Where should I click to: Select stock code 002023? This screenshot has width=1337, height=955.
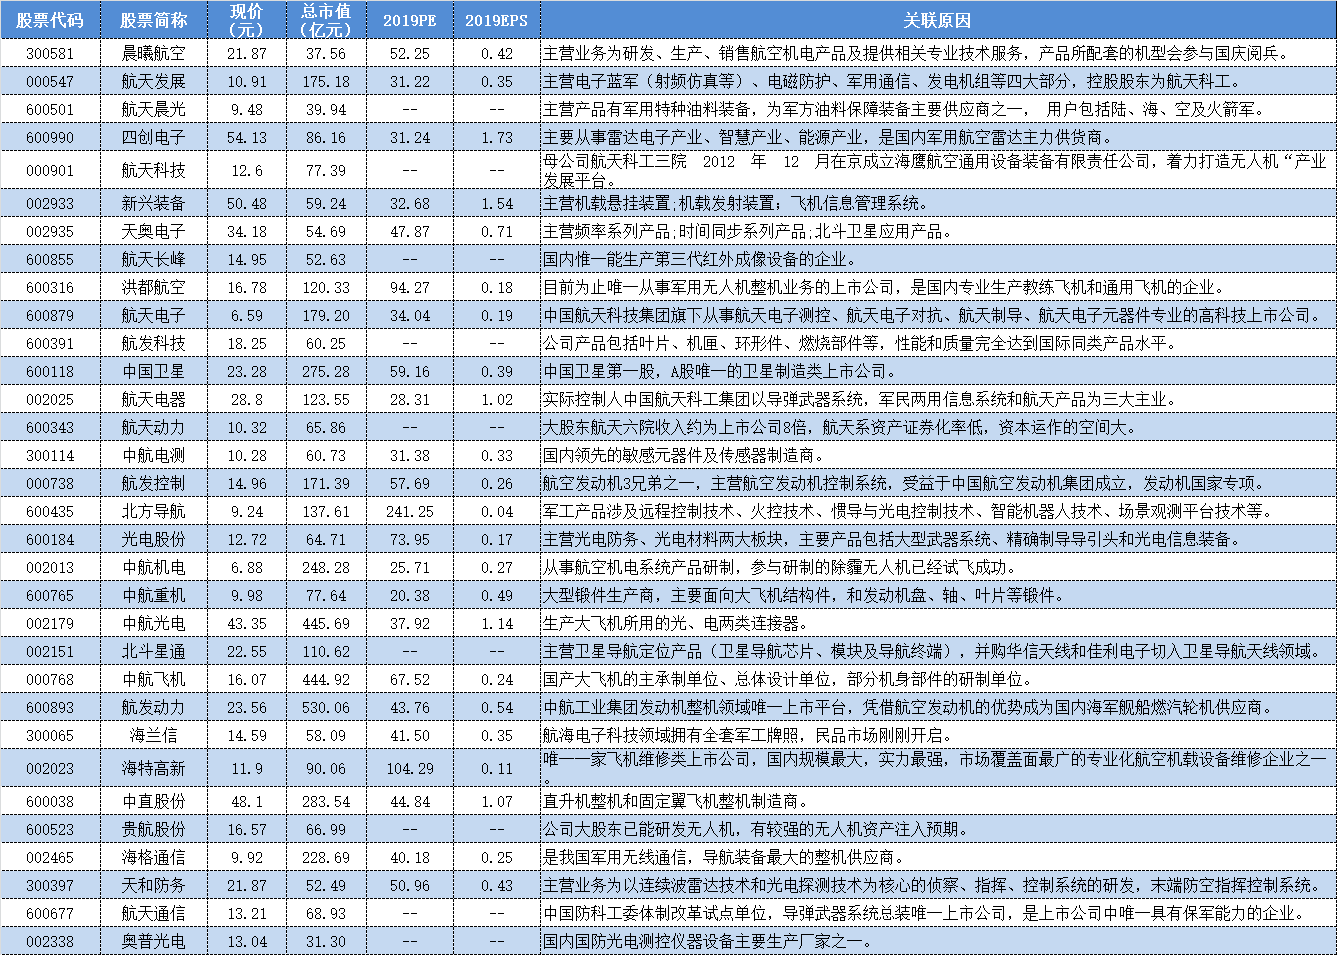tap(50, 768)
